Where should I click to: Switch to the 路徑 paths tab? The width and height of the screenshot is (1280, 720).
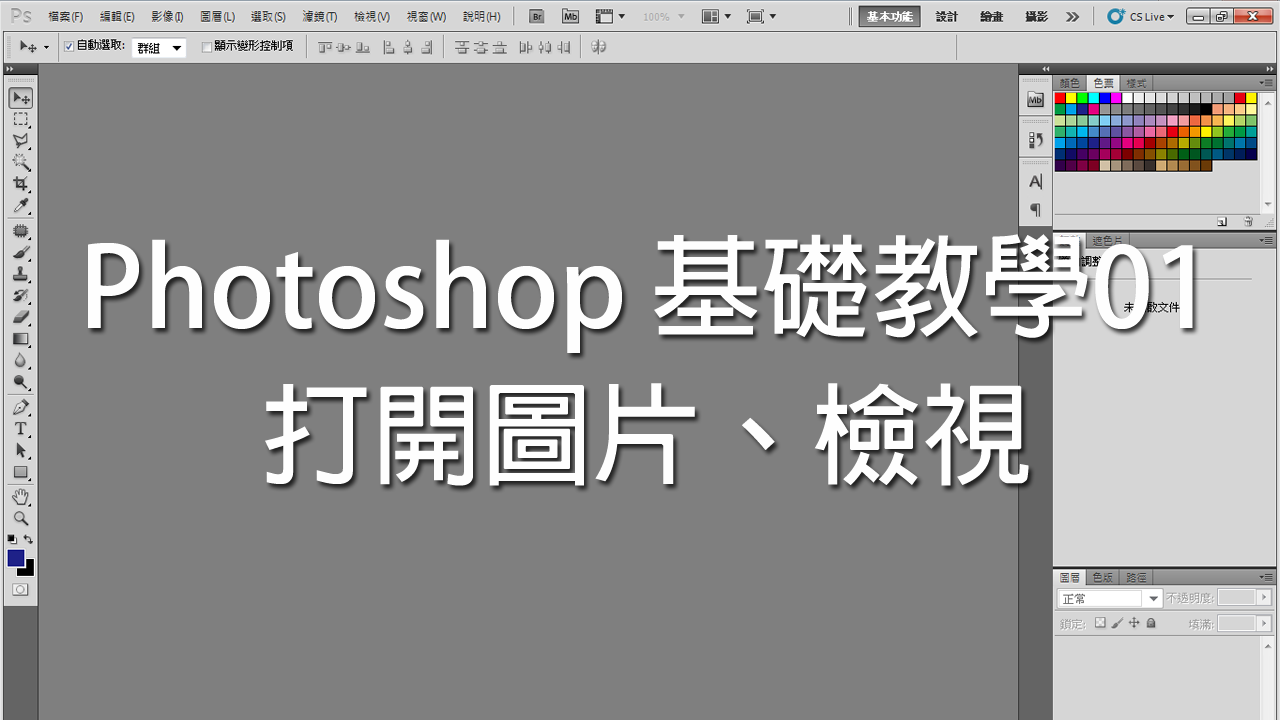click(x=1136, y=577)
